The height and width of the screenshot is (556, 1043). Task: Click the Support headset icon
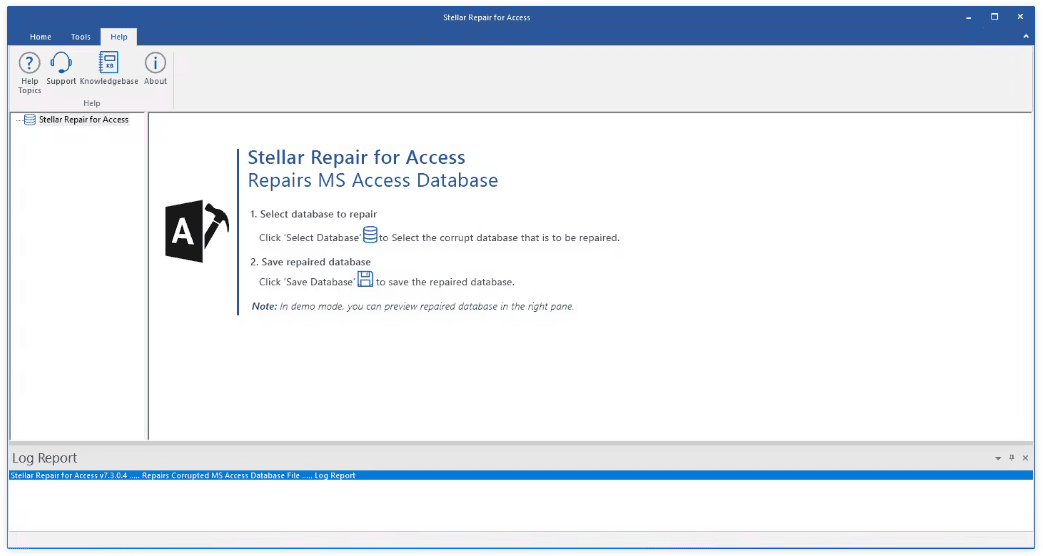pos(61,63)
